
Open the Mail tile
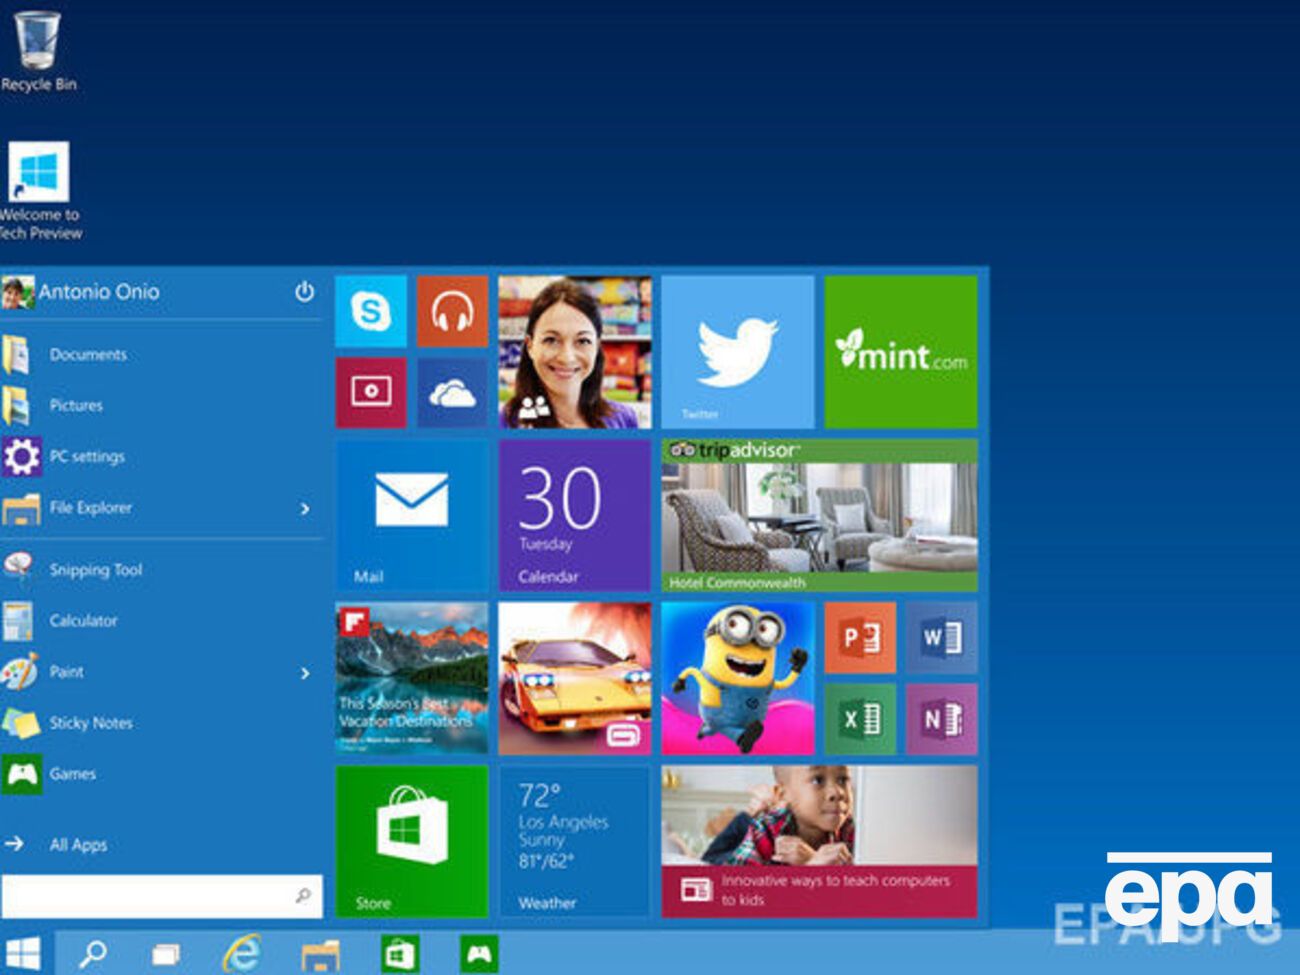click(x=412, y=515)
